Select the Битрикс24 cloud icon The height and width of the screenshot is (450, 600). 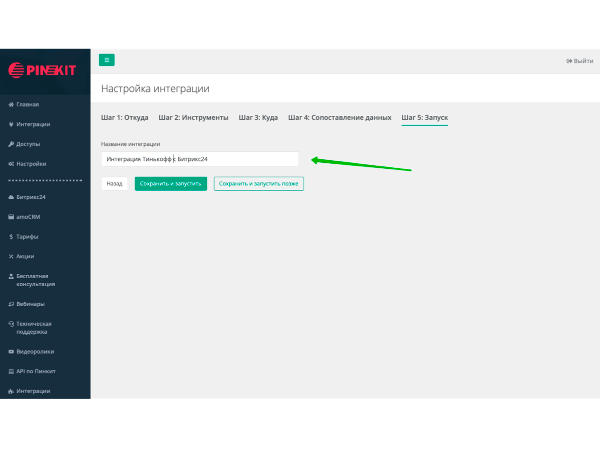coord(10,197)
